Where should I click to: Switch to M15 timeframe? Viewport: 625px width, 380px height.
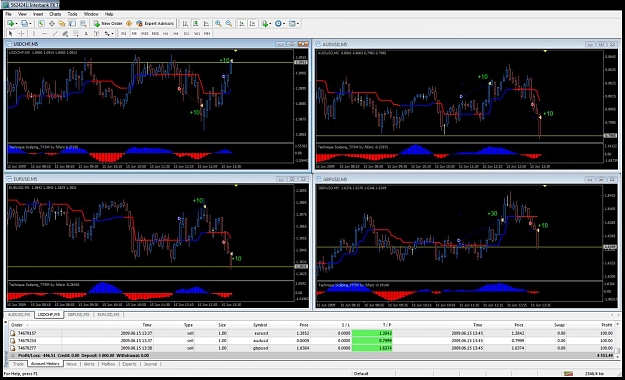145,34
